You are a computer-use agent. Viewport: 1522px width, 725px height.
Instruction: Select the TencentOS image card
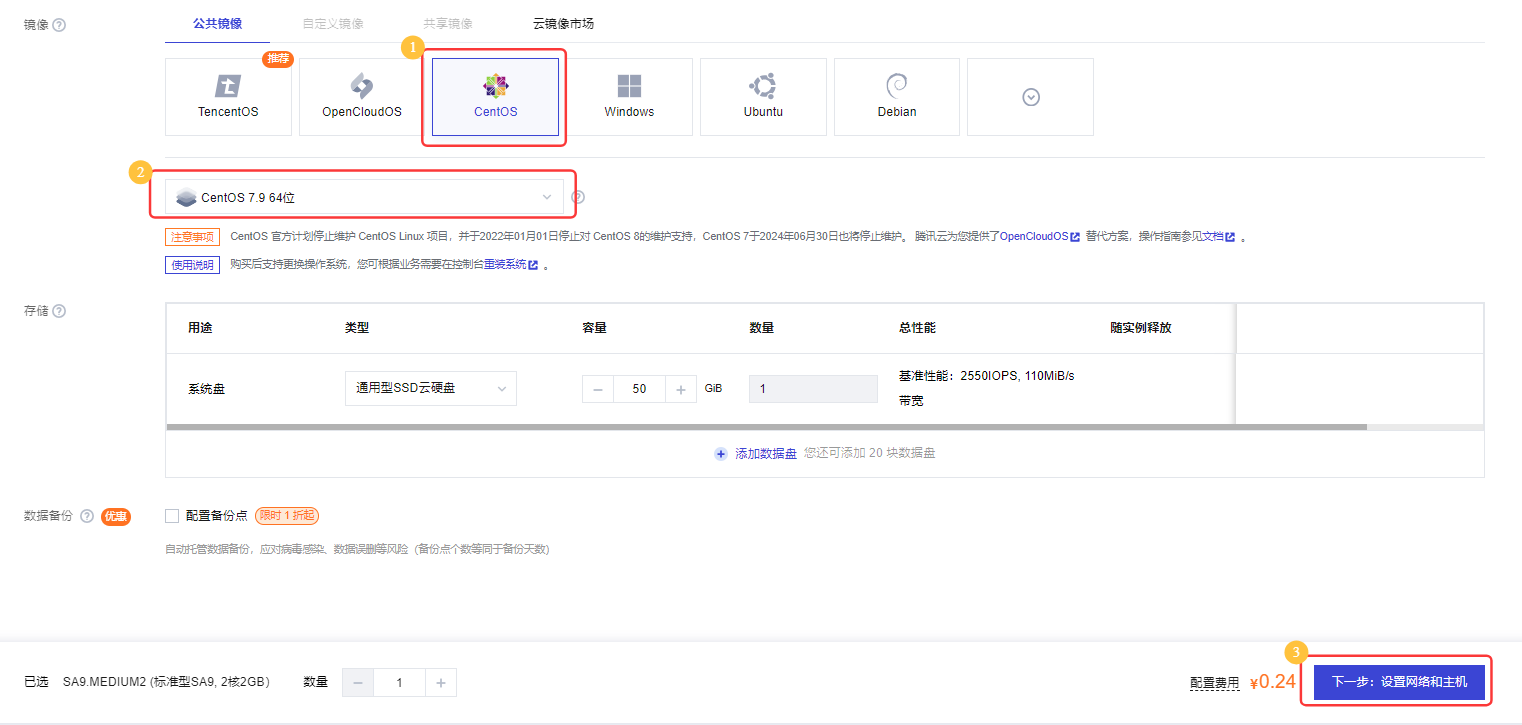point(228,97)
